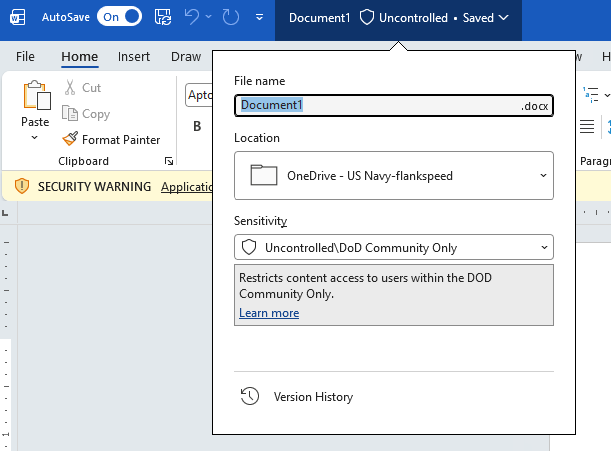This screenshot has width=611, height=451.
Task: Undo the last action
Action: pos(192,17)
